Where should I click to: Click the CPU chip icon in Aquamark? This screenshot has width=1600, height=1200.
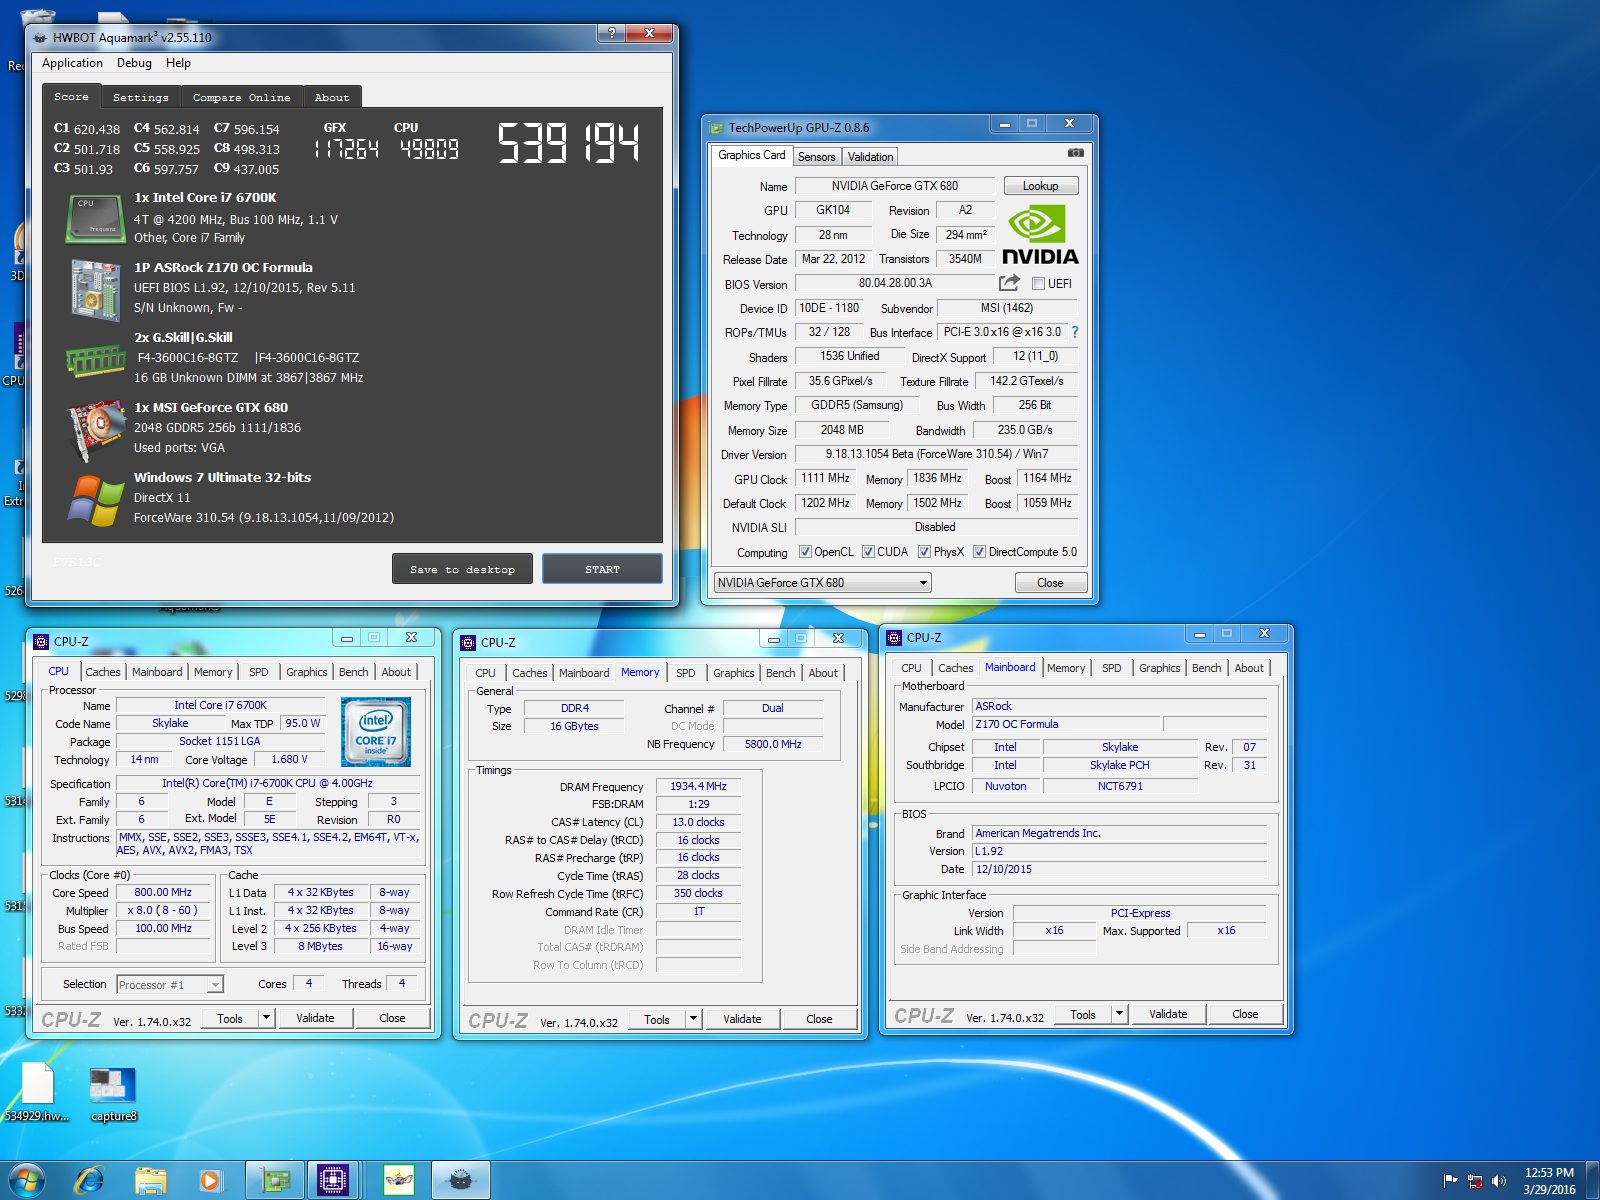95,218
